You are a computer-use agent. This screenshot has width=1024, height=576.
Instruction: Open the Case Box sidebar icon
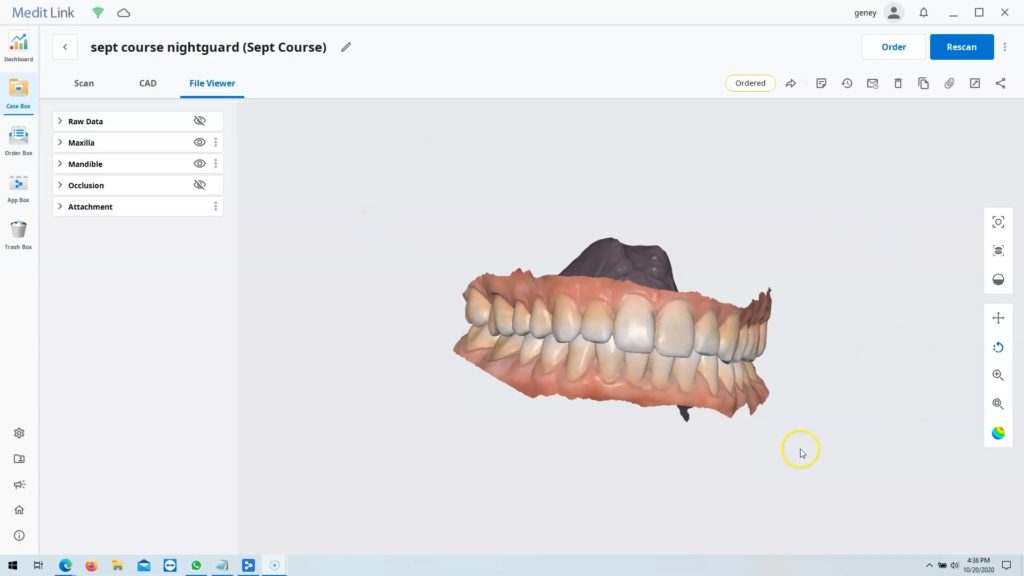18,90
